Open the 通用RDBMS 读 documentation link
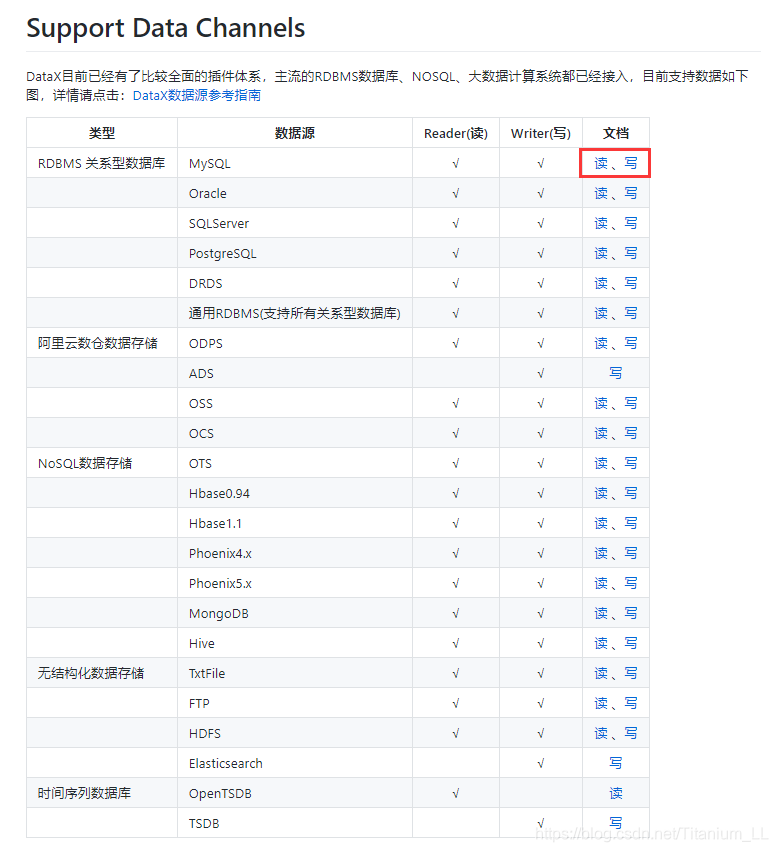Screen dimensions: 778x852 point(601,313)
